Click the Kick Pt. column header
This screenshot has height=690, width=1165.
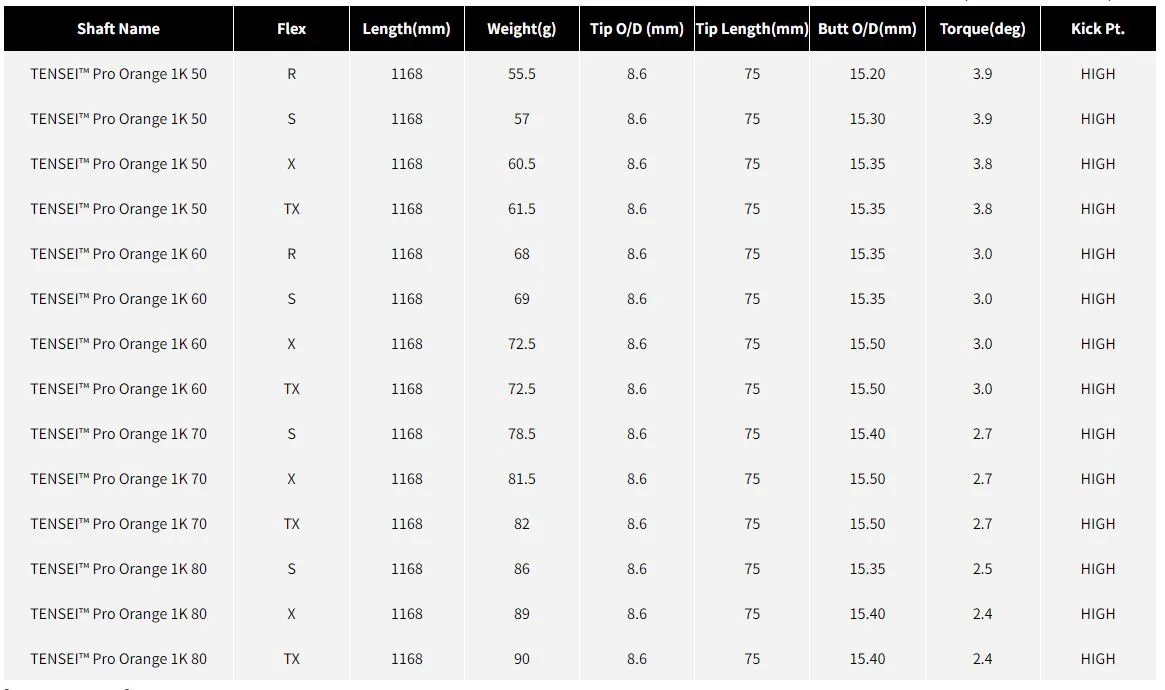pyautogui.click(x=1097, y=29)
